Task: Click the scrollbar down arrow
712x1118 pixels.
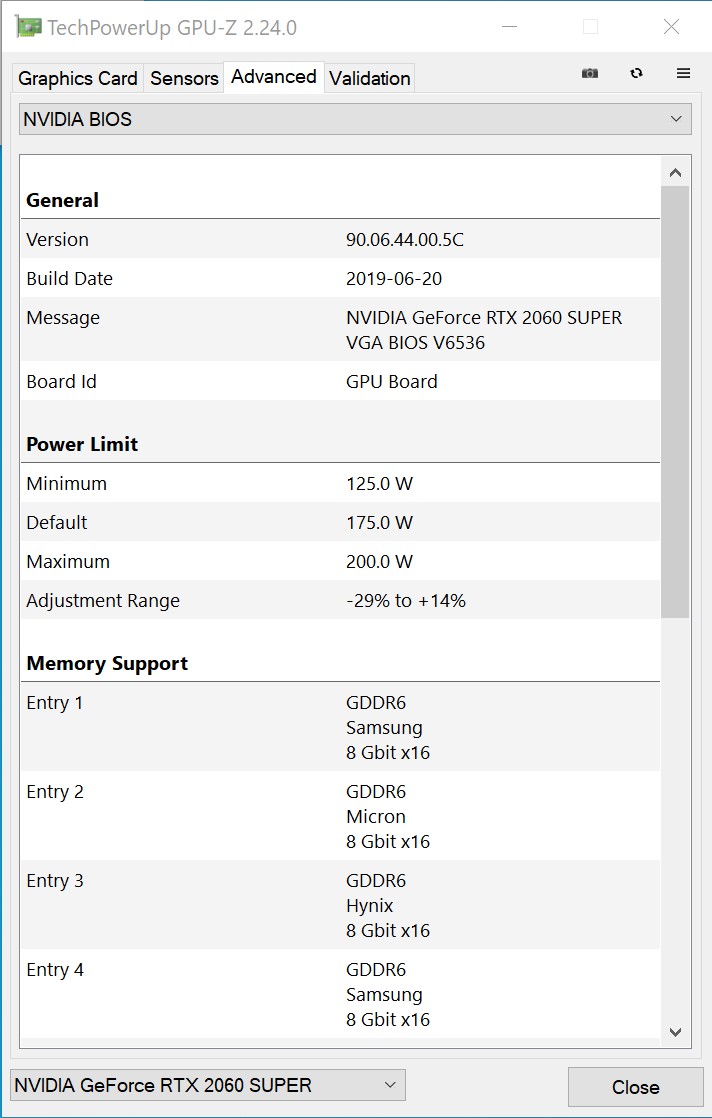Action: coord(676,1032)
